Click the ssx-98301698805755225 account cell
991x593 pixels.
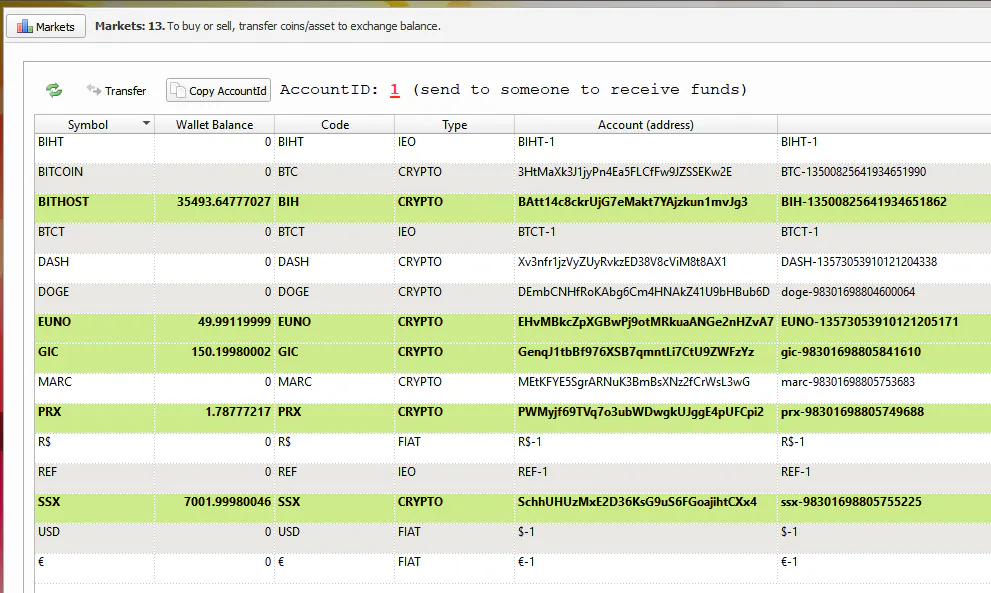[x=884, y=508]
